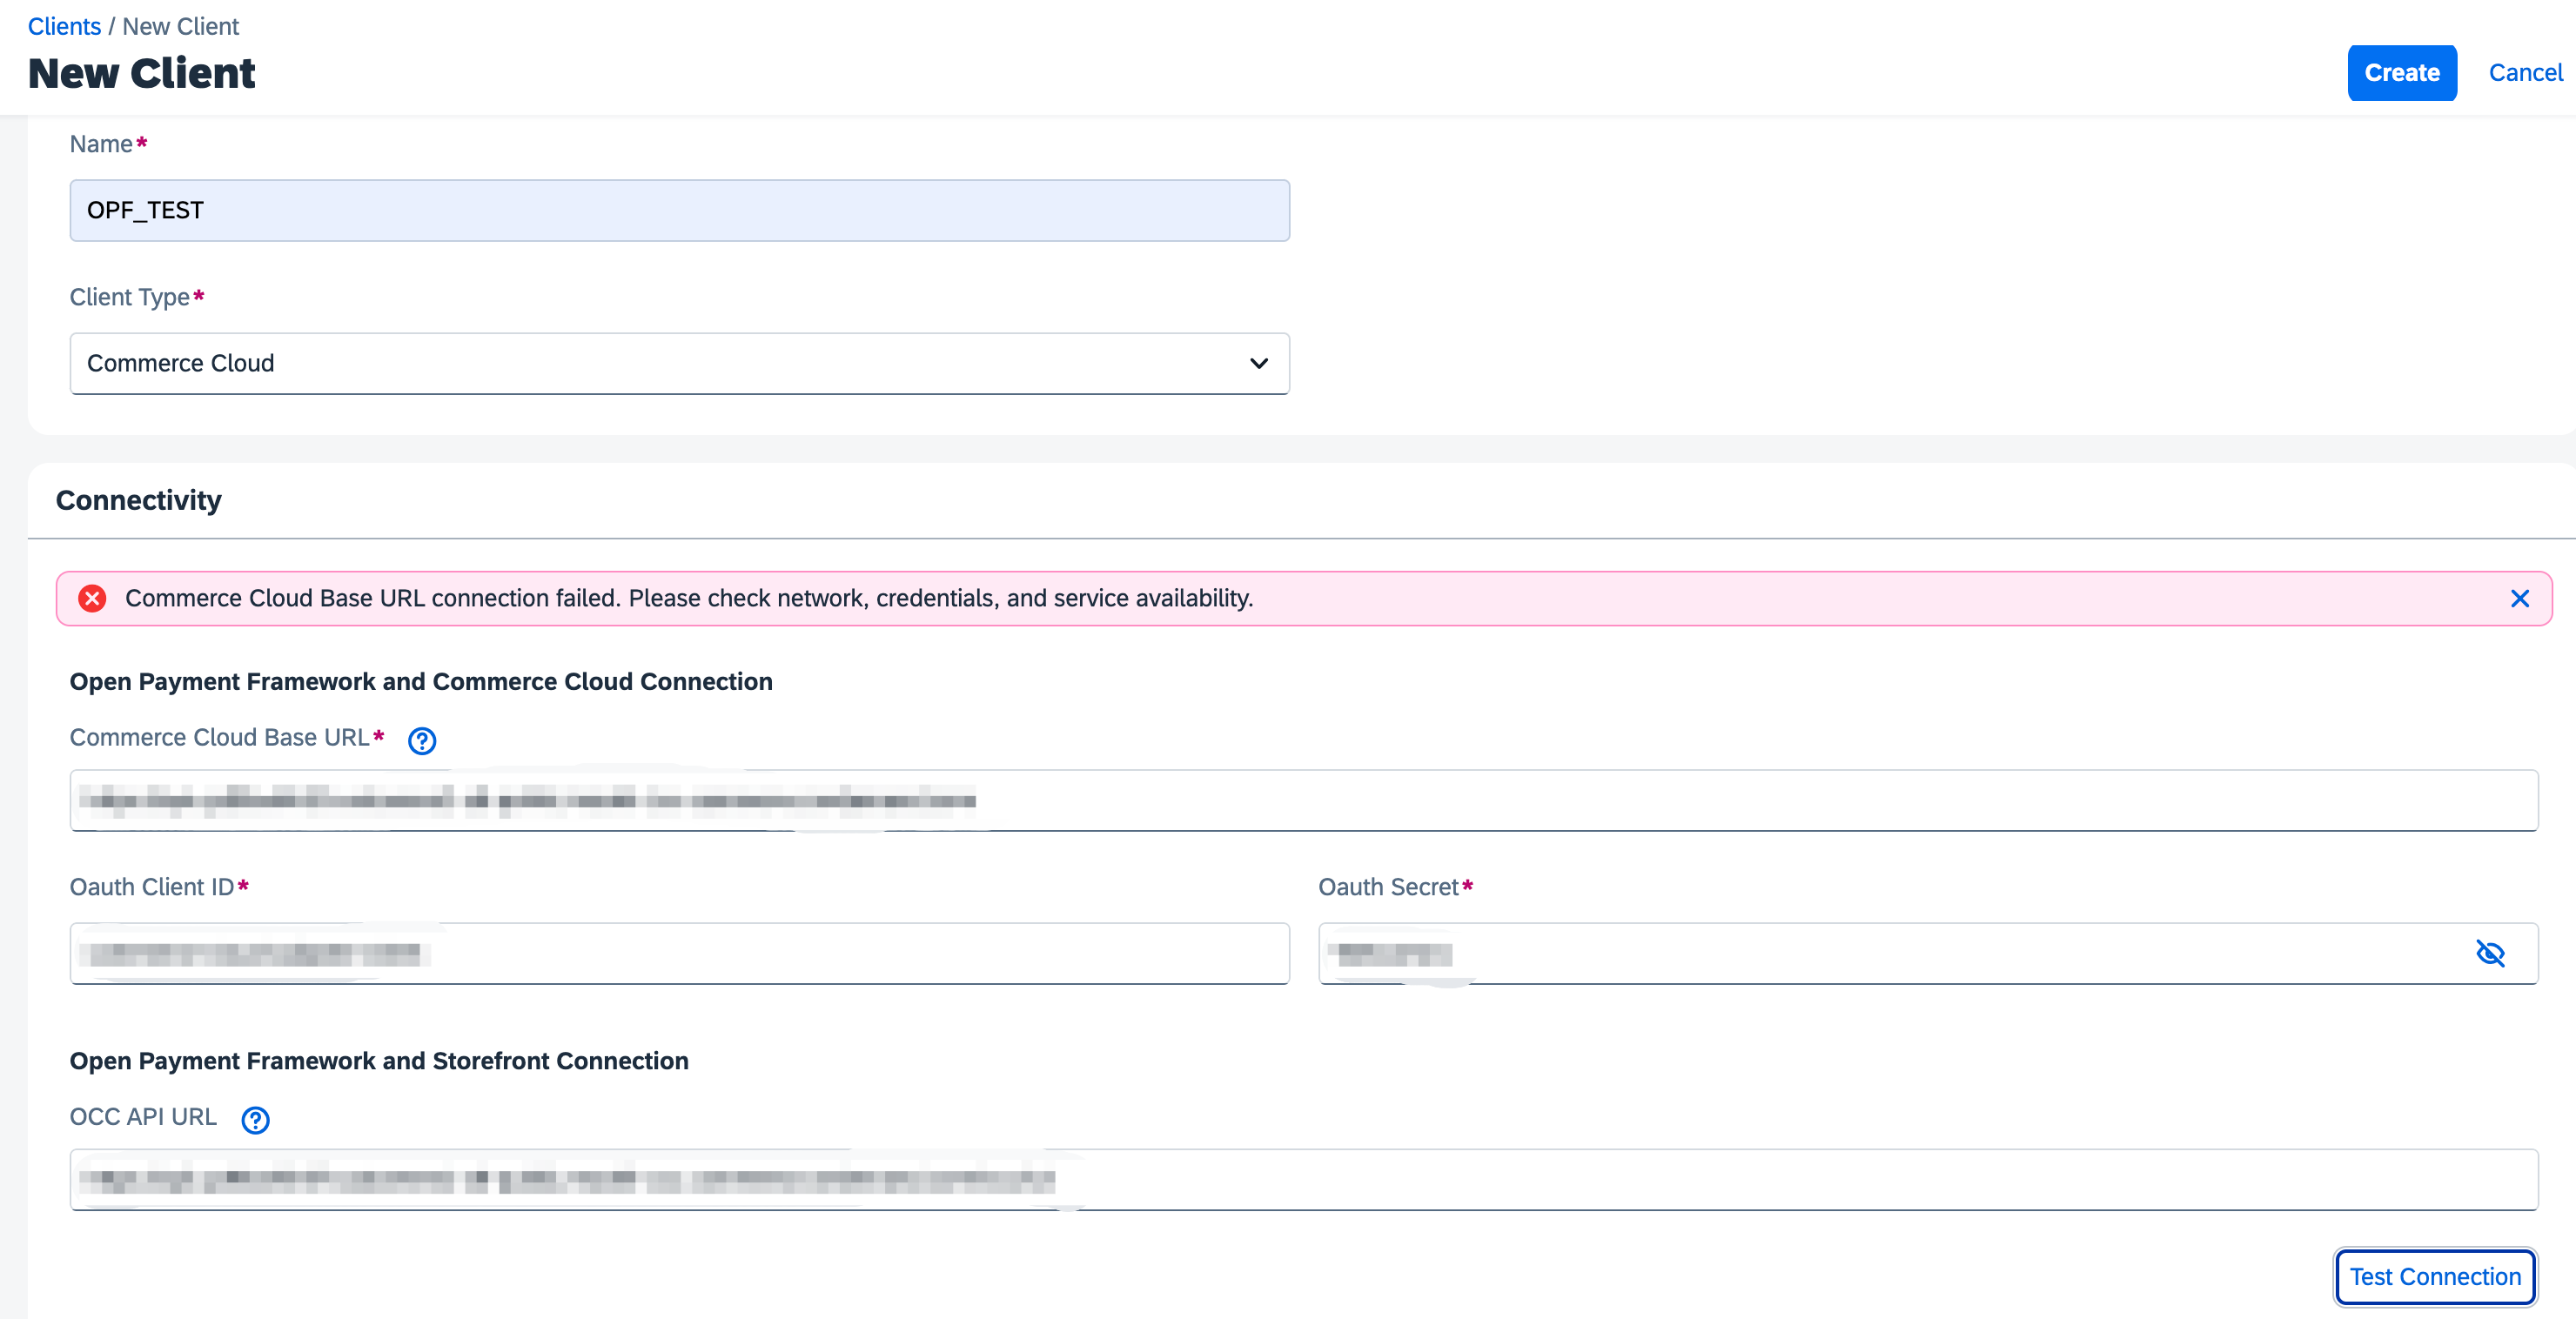Dismiss the connection failed error banner
2576x1319 pixels.
pyautogui.click(x=2519, y=598)
